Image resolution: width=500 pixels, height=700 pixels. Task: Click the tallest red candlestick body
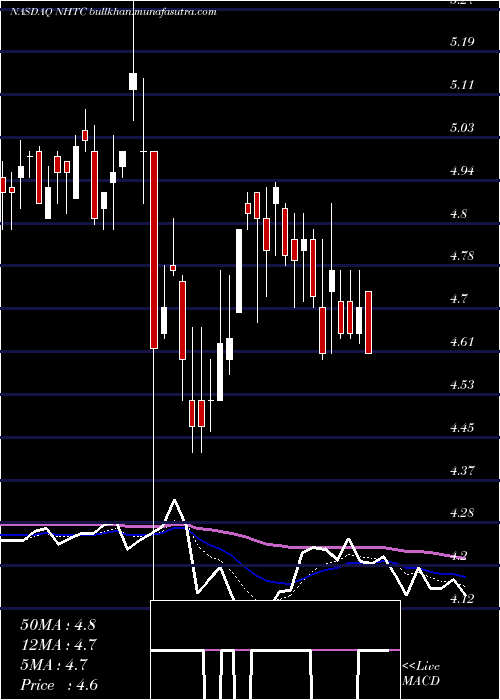click(154, 250)
